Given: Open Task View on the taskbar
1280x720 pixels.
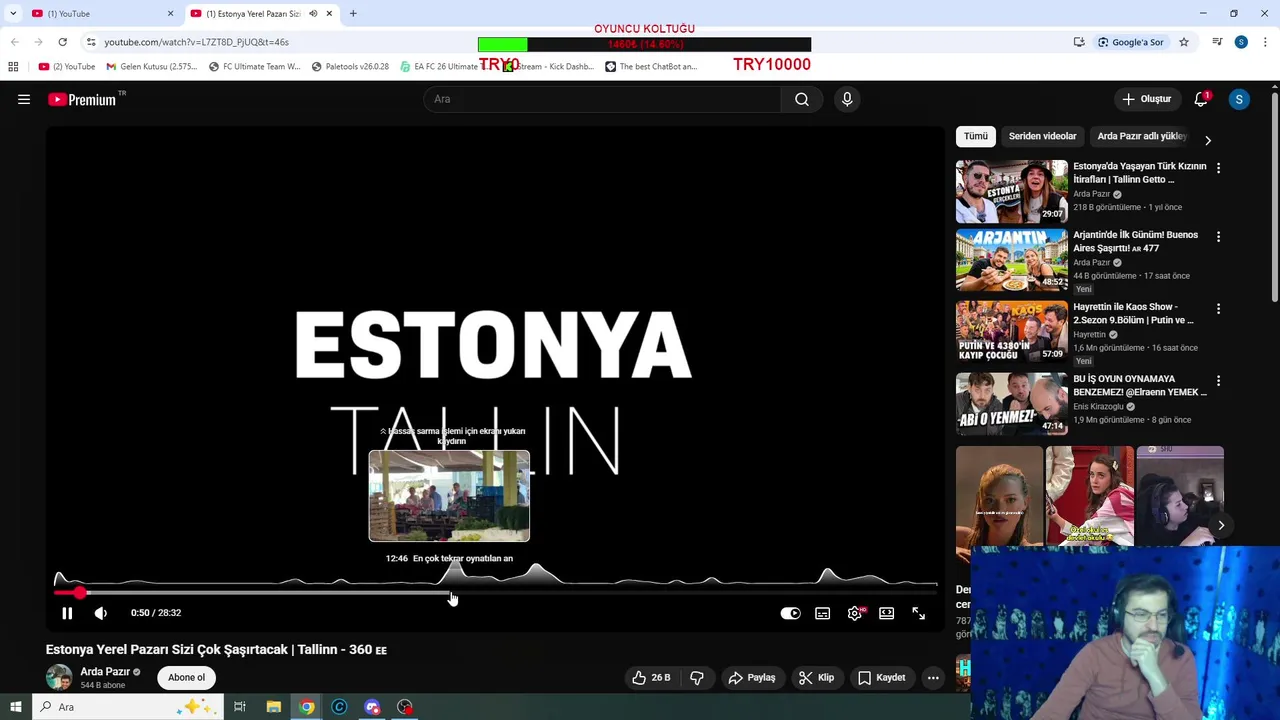Looking at the screenshot, I should (240, 707).
